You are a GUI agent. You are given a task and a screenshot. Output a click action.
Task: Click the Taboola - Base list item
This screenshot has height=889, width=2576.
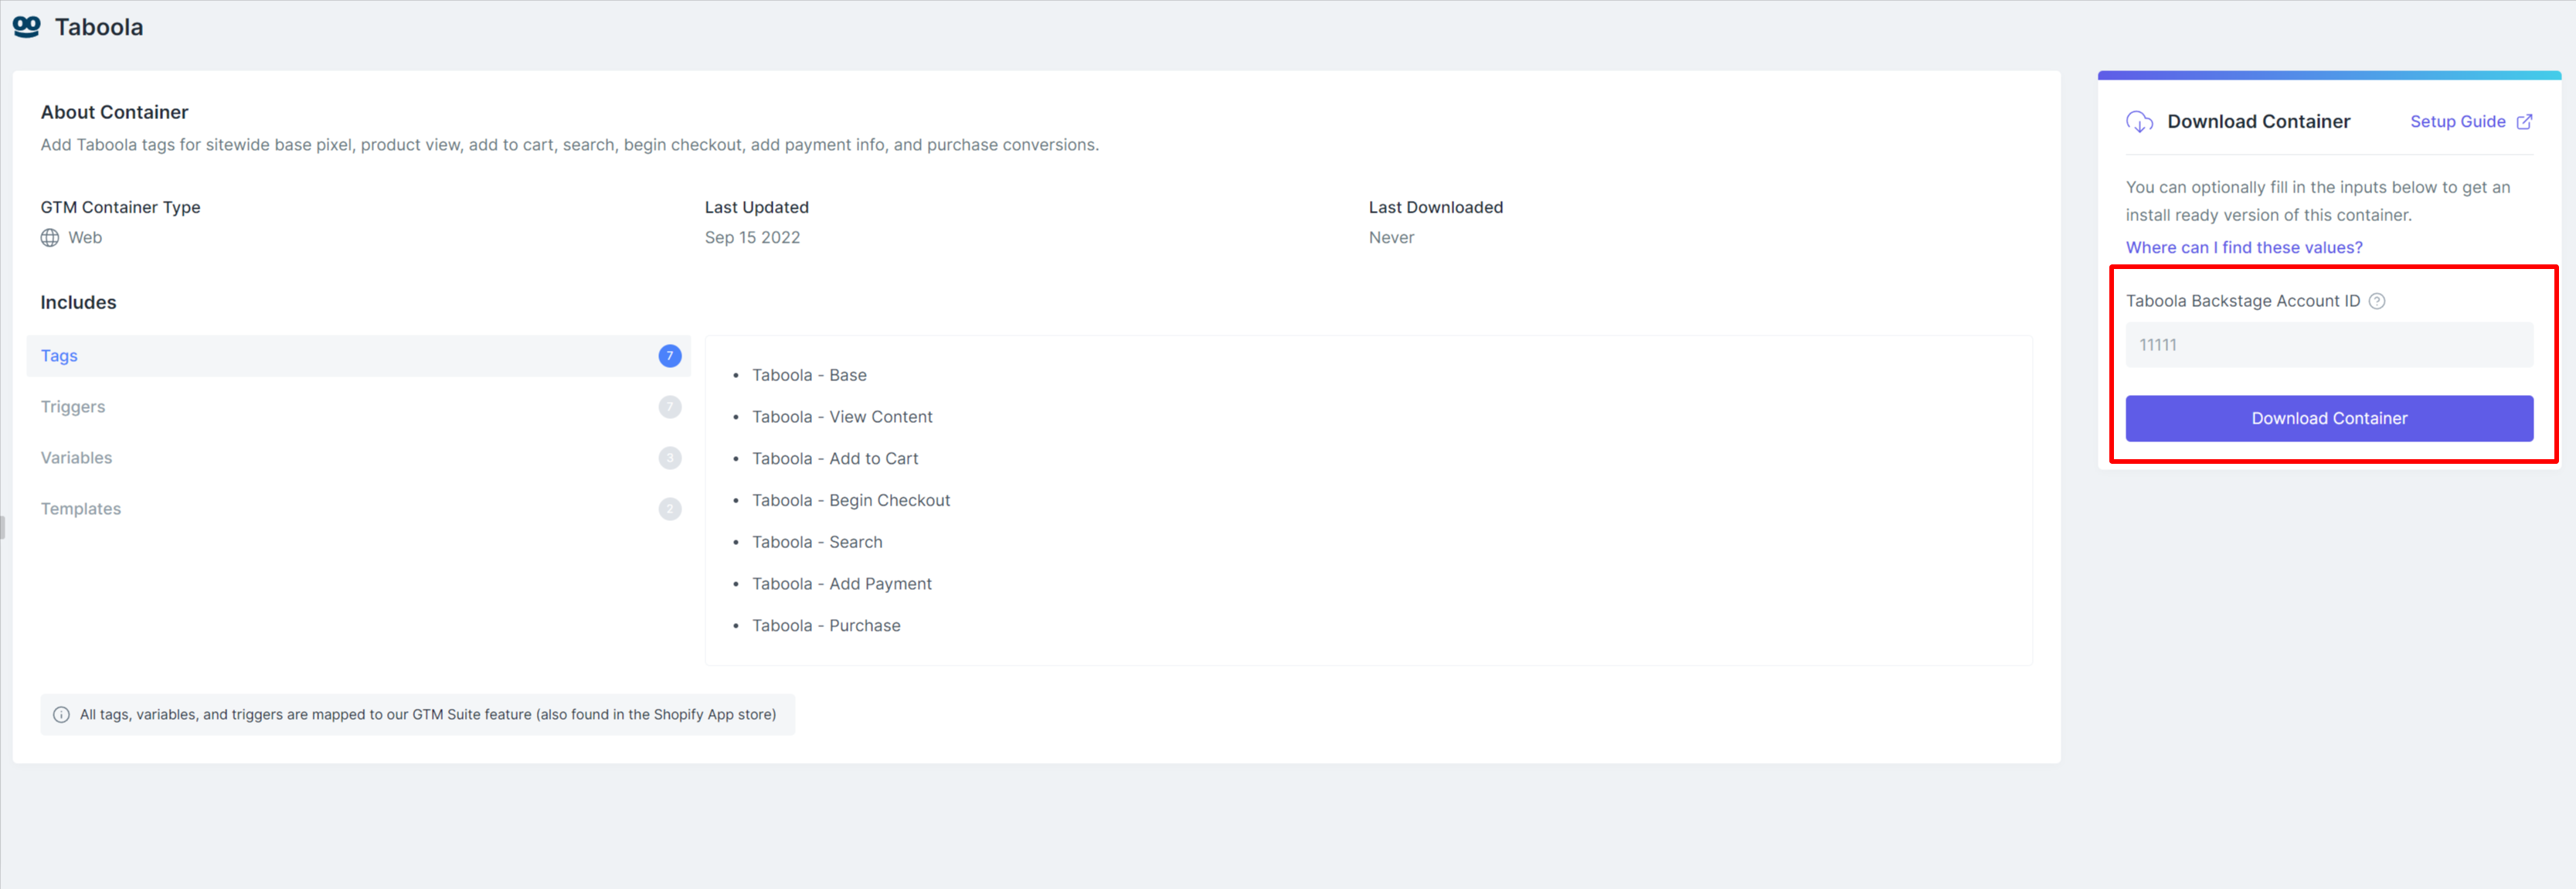click(808, 375)
